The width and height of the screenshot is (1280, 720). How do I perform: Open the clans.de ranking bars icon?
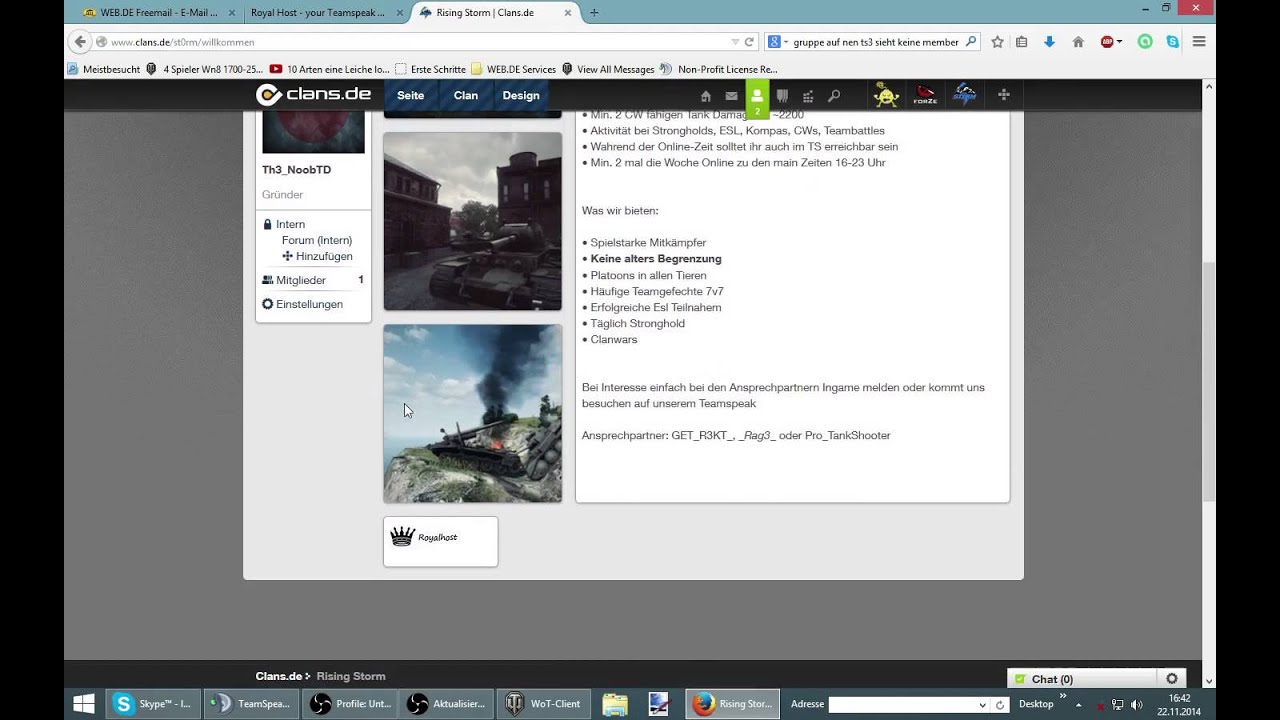click(x=808, y=96)
